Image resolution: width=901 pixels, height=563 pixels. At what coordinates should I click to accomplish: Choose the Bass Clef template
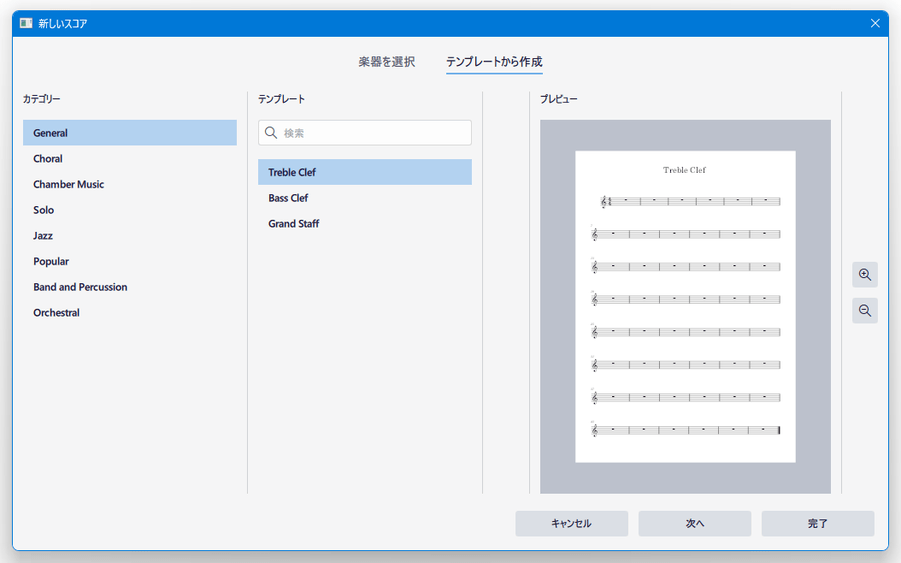pyautogui.click(x=365, y=198)
